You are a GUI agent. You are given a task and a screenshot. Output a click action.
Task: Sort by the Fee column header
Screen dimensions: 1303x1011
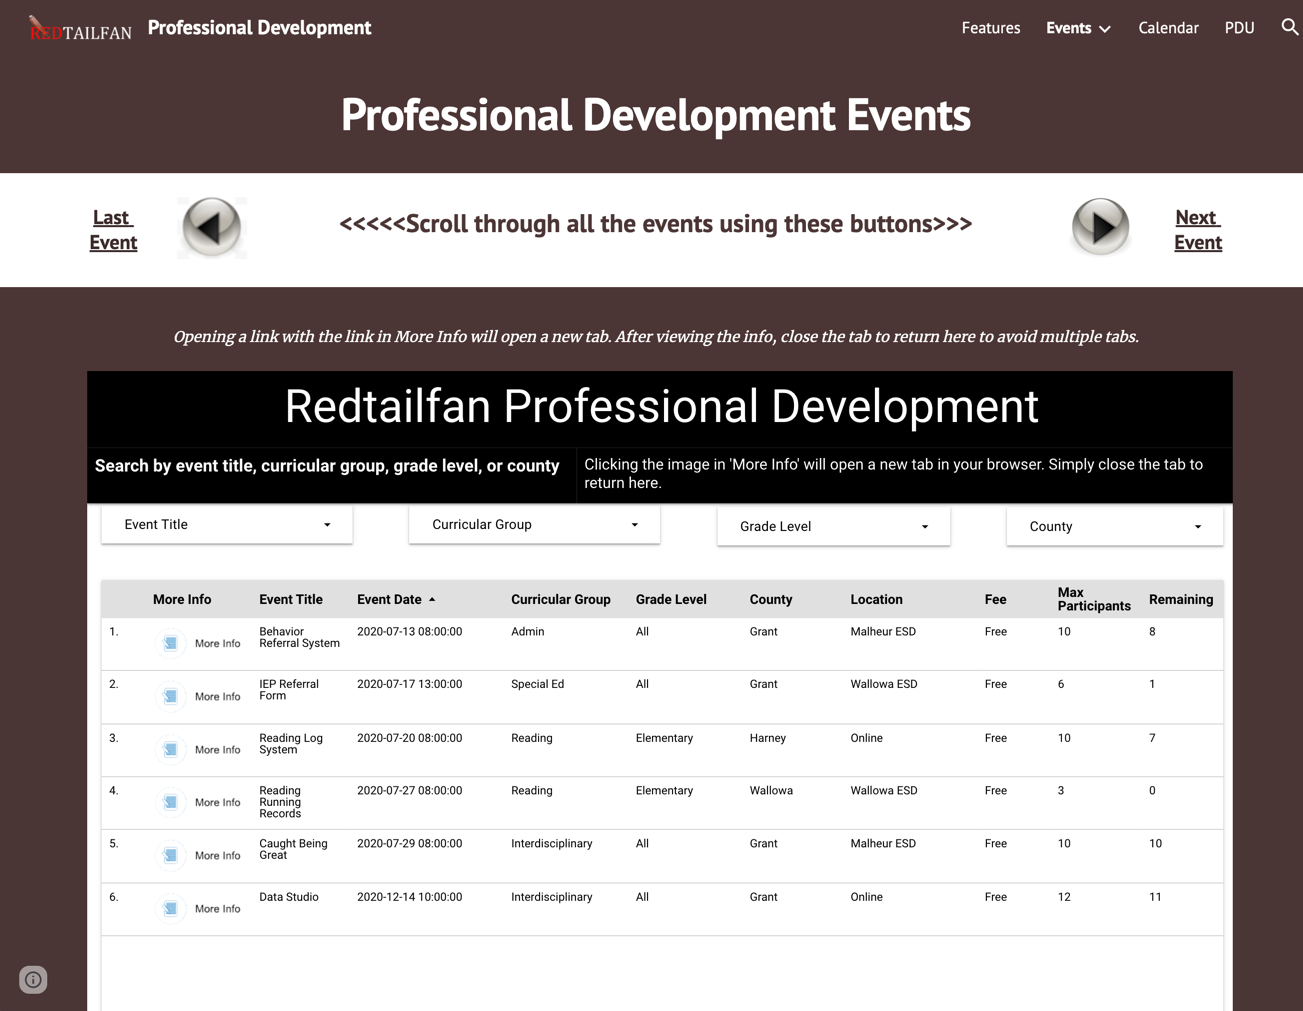(995, 600)
